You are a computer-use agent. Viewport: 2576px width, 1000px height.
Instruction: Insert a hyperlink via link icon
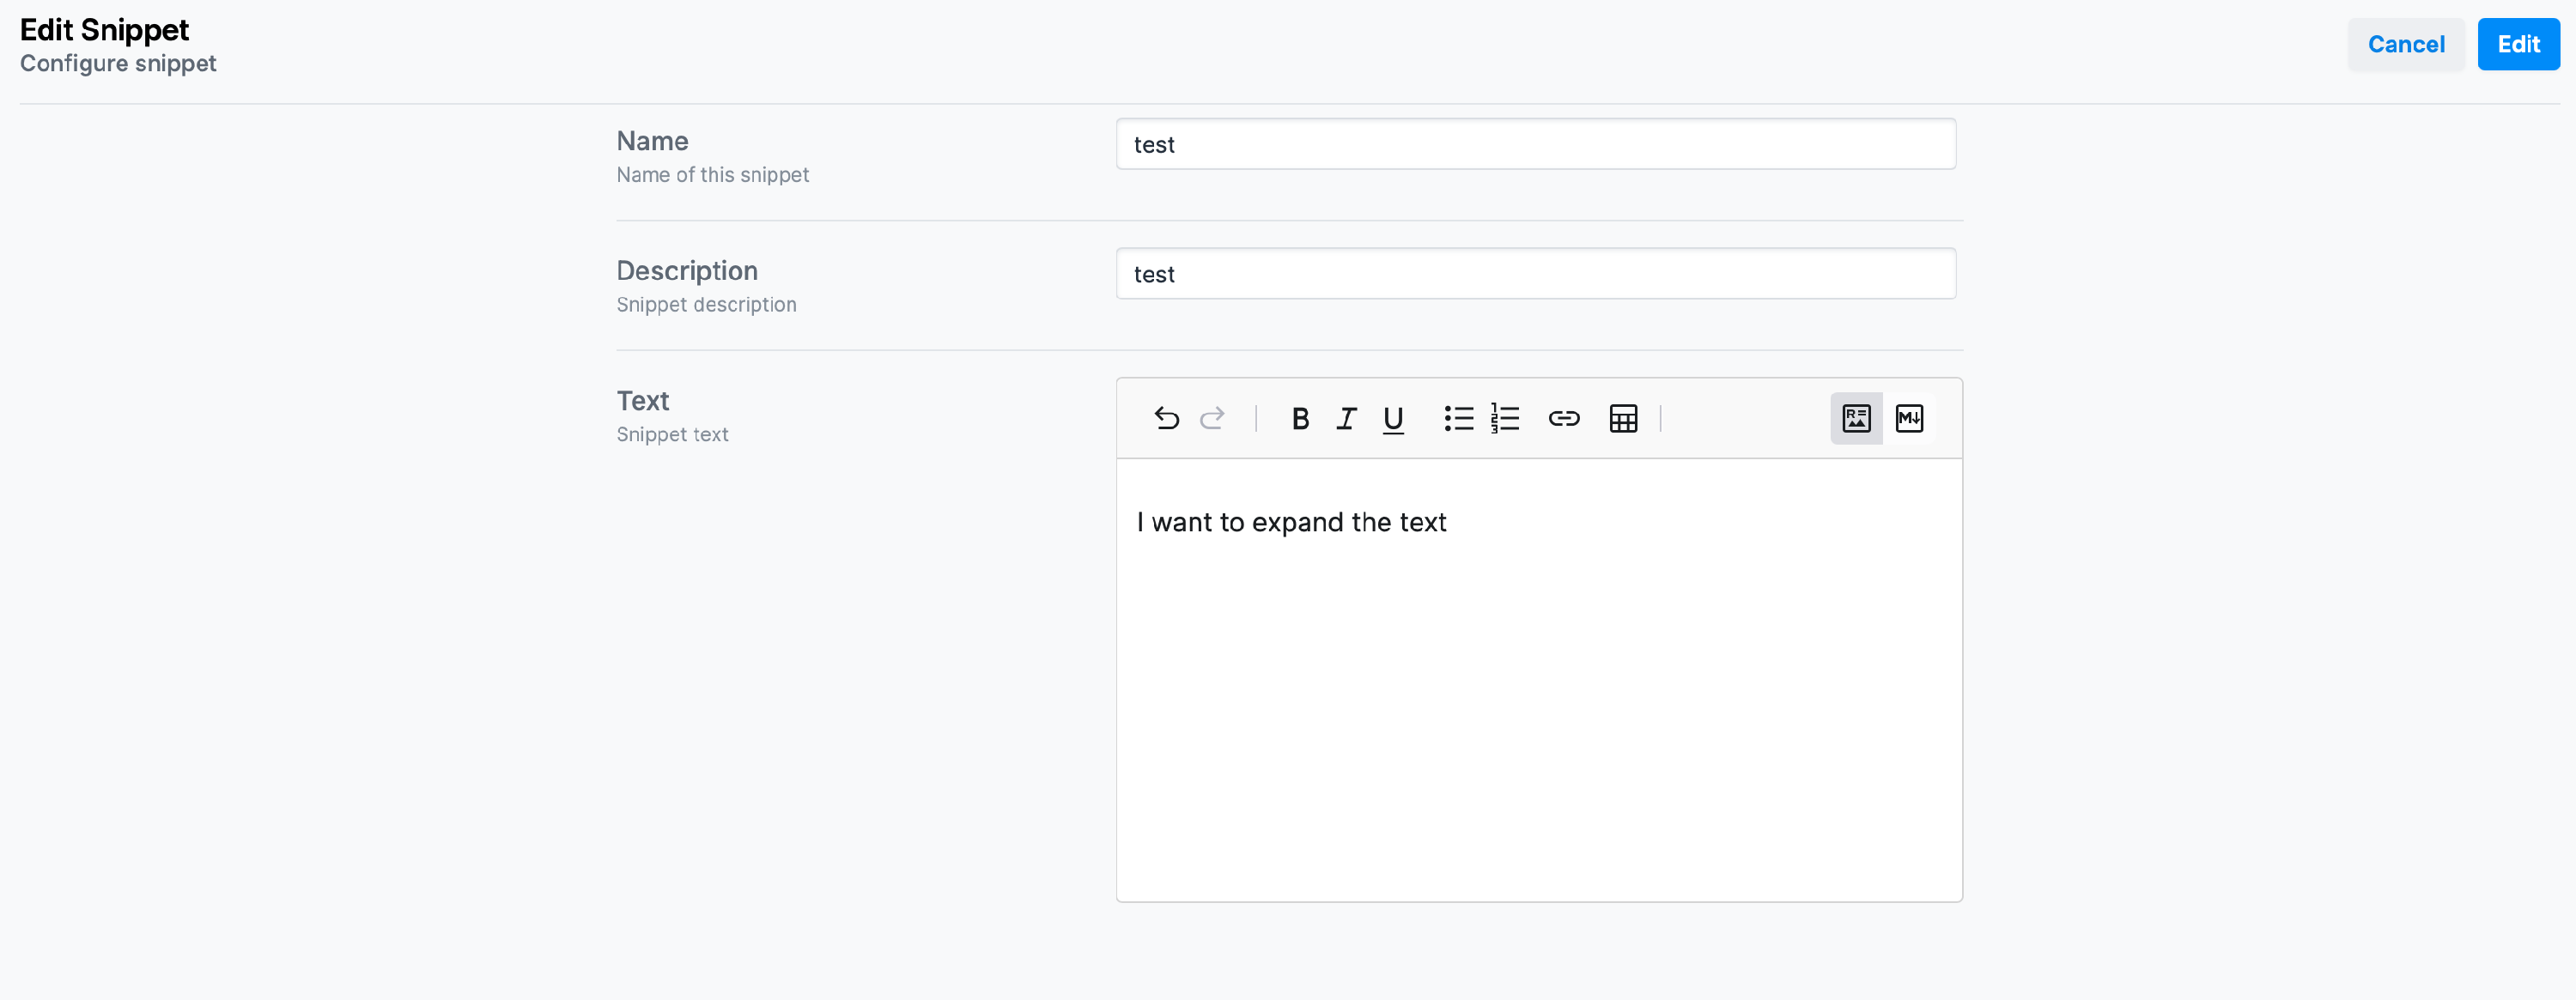coord(1564,418)
